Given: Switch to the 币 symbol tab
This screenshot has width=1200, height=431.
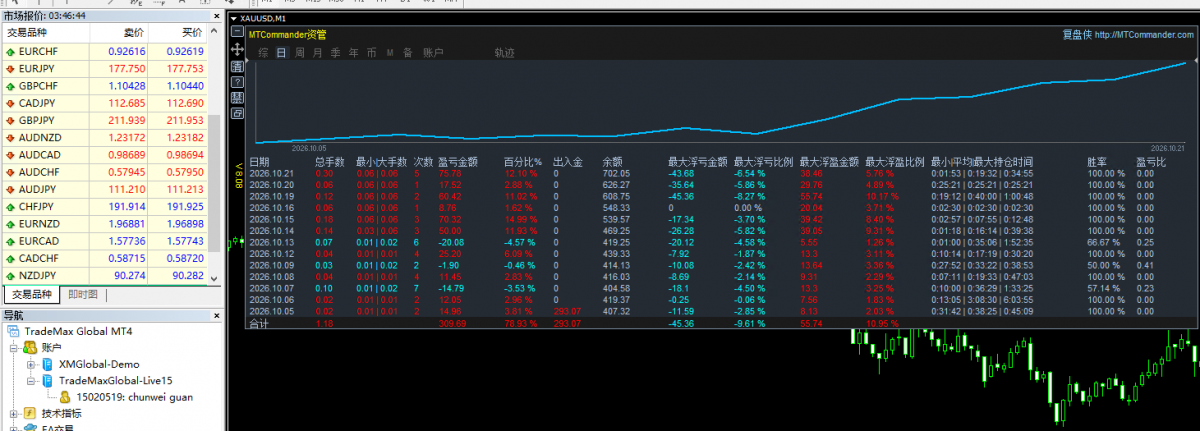Looking at the screenshot, I should [x=371, y=52].
